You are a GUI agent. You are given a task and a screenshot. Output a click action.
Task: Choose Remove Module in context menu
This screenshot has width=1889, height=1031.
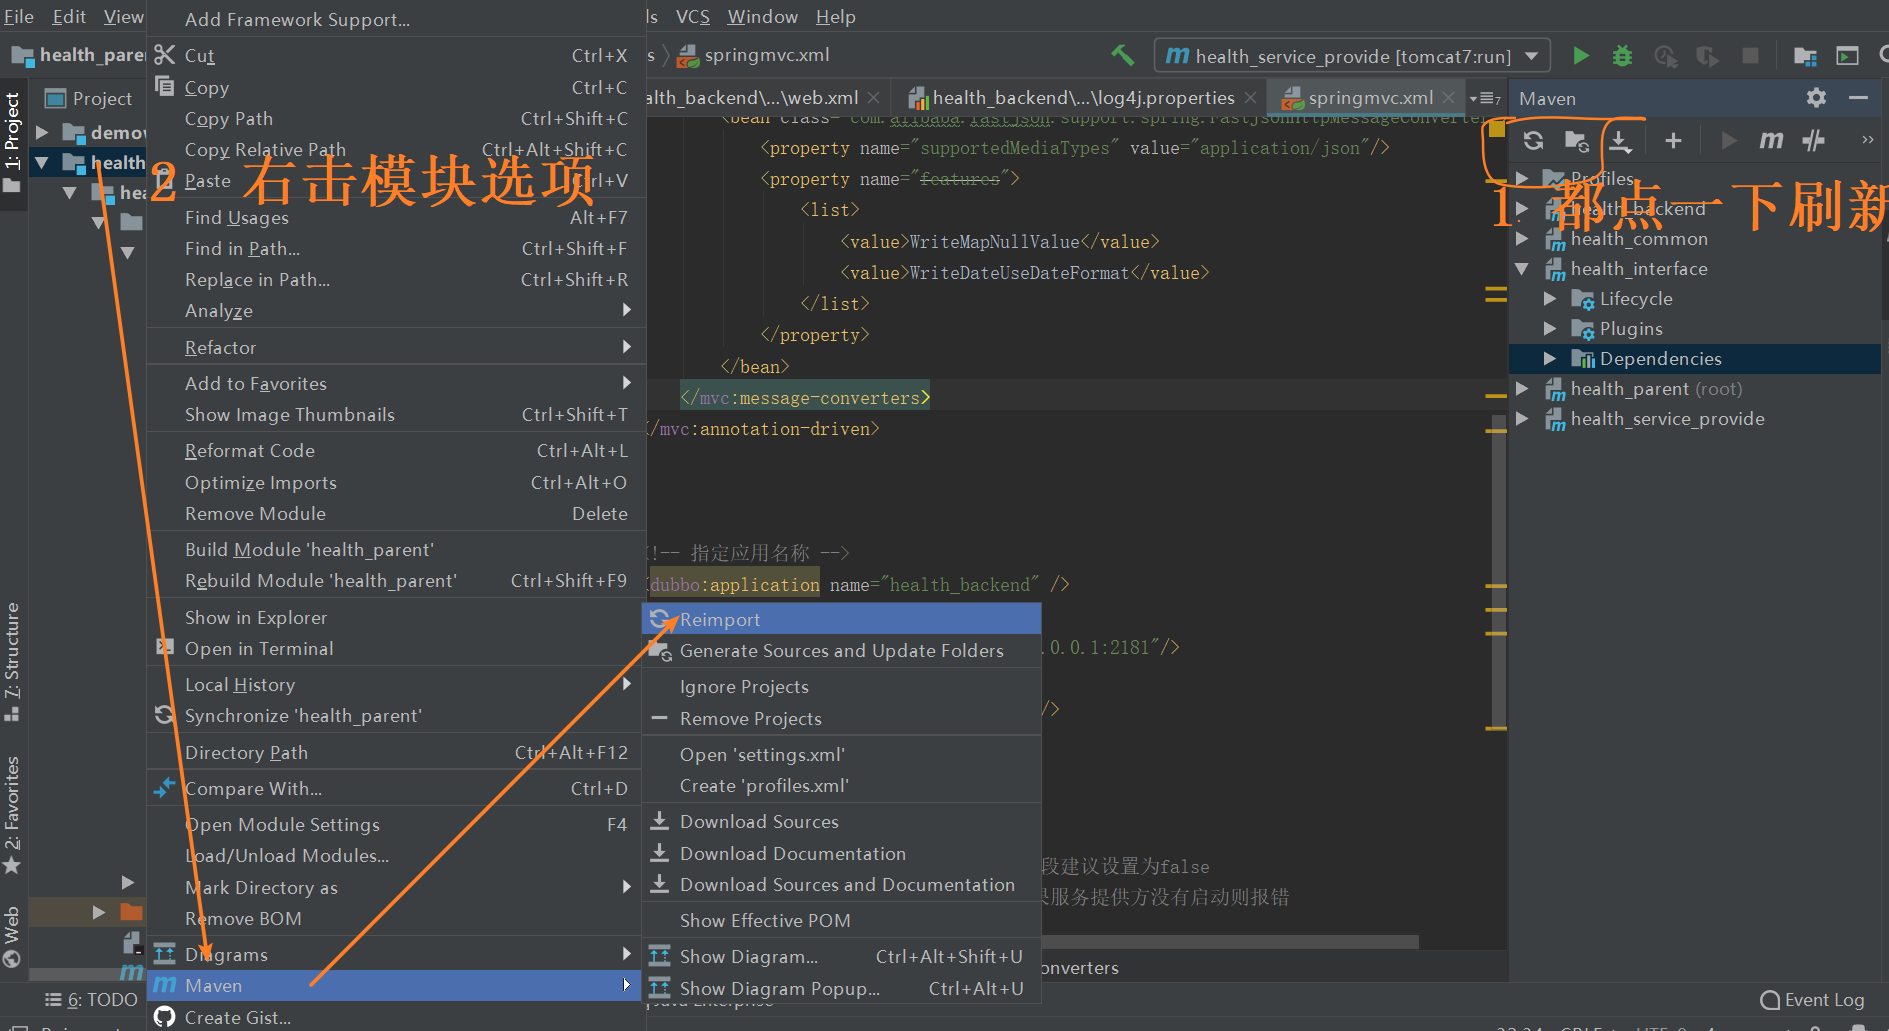click(x=394, y=514)
